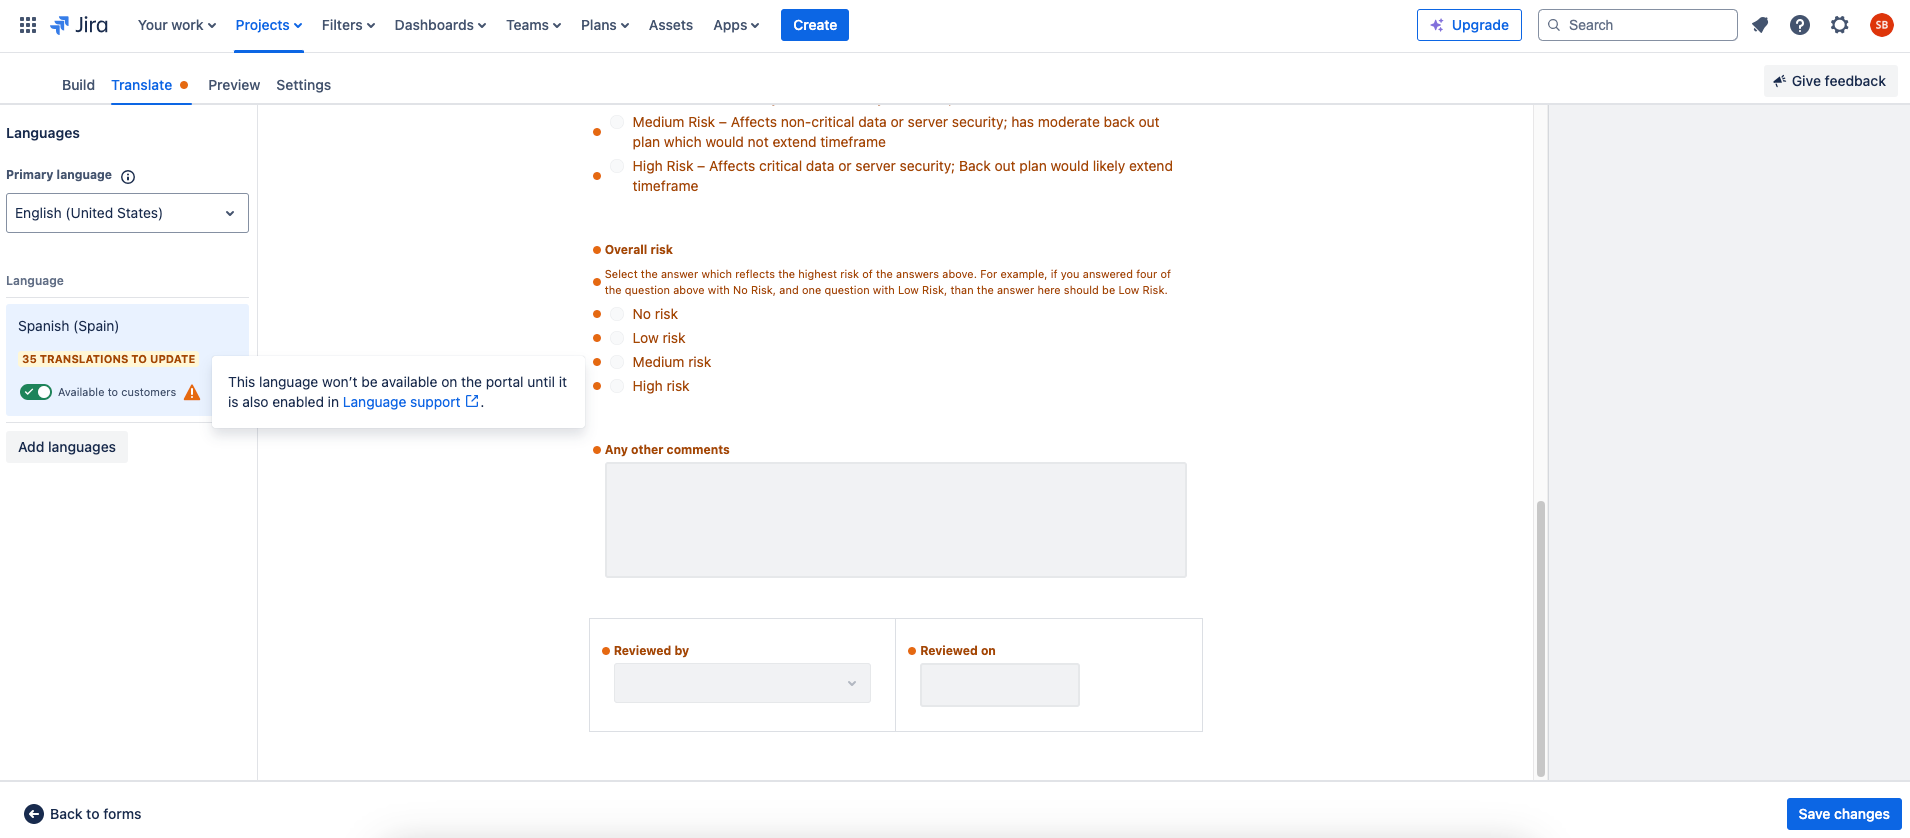
Task: Click the Any other comments text area
Action: [895, 520]
